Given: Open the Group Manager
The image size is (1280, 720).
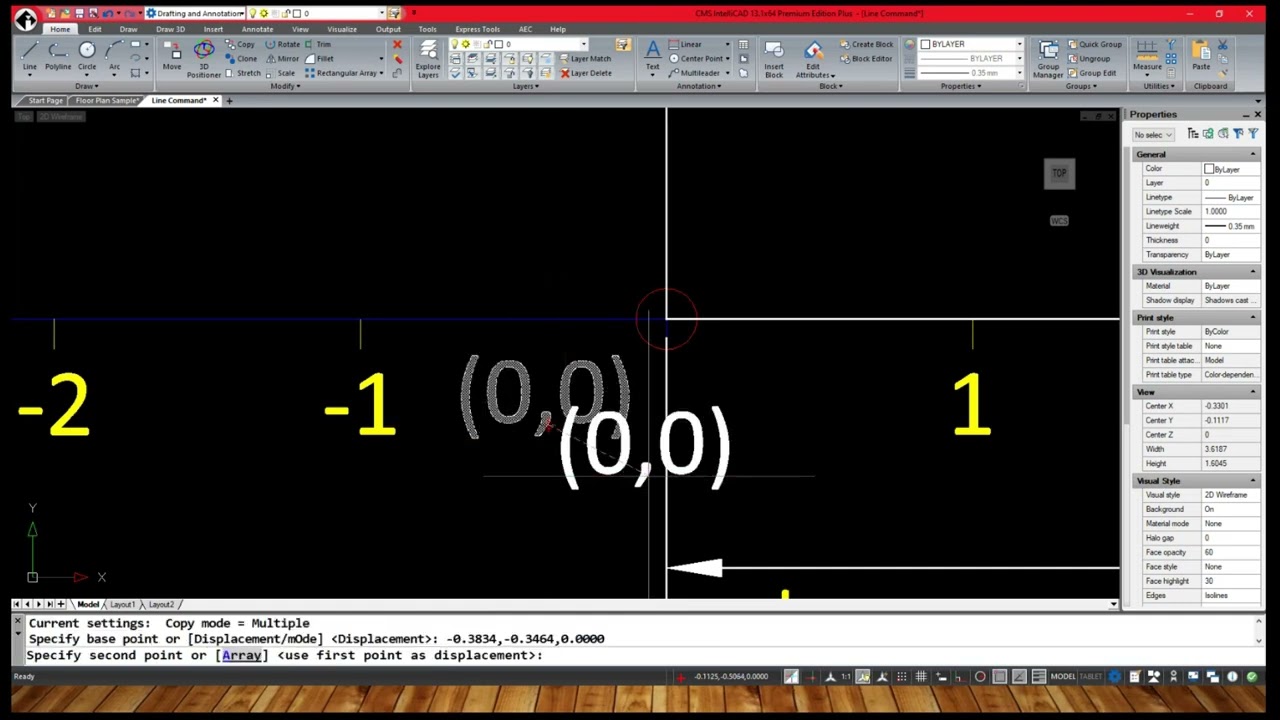Looking at the screenshot, I should click(x=1048, y=59).
